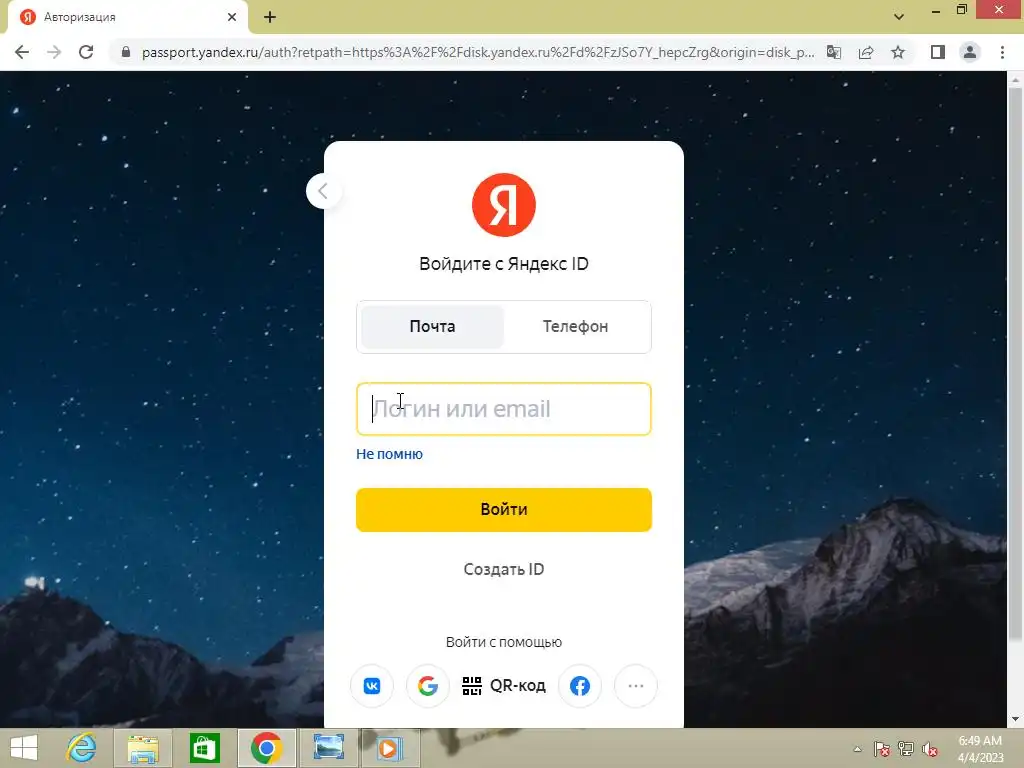Viewport: 1024px width, 768px height.
Task: Open tab search dropdown chevron
Action: 899,17
